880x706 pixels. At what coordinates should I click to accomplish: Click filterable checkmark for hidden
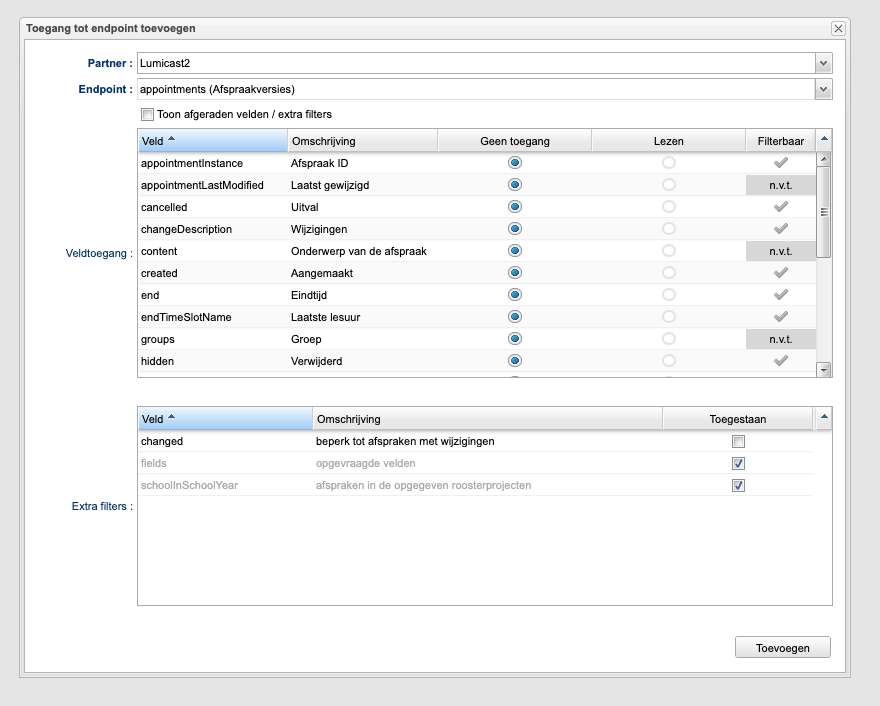781,360
